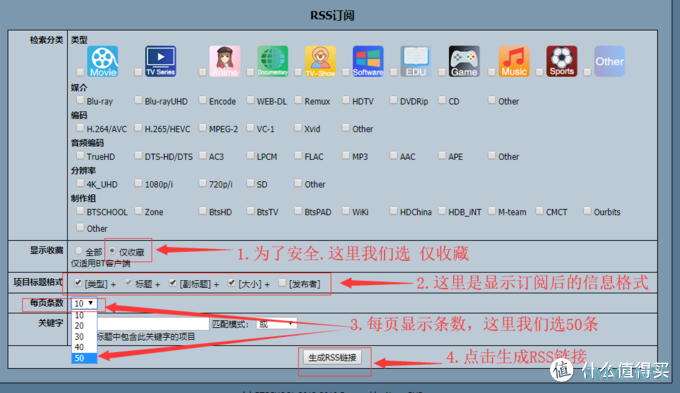This screenshot has width=680, height=393.
Task: Check the [发布者] title format box
Action: 282,283
